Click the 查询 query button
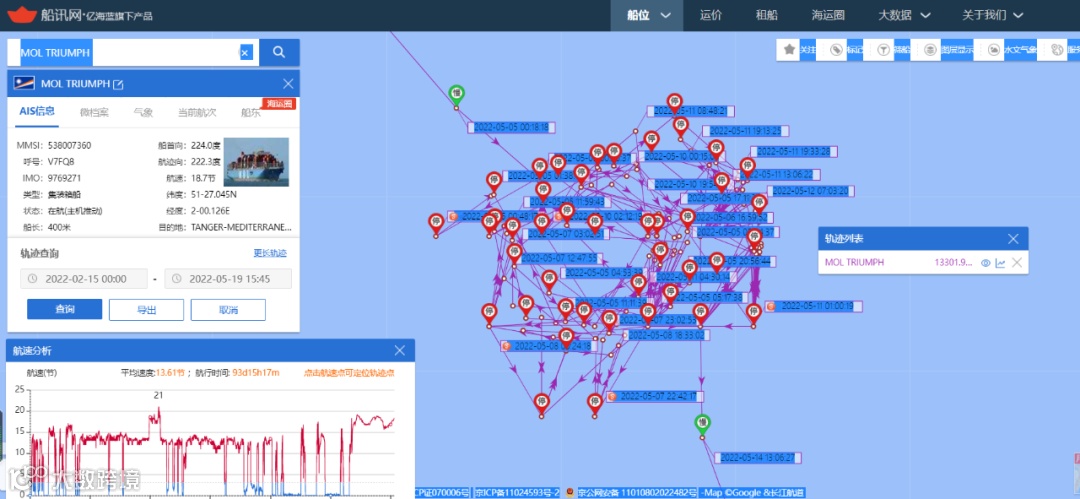1080x499 pixels. pos(65,309)
